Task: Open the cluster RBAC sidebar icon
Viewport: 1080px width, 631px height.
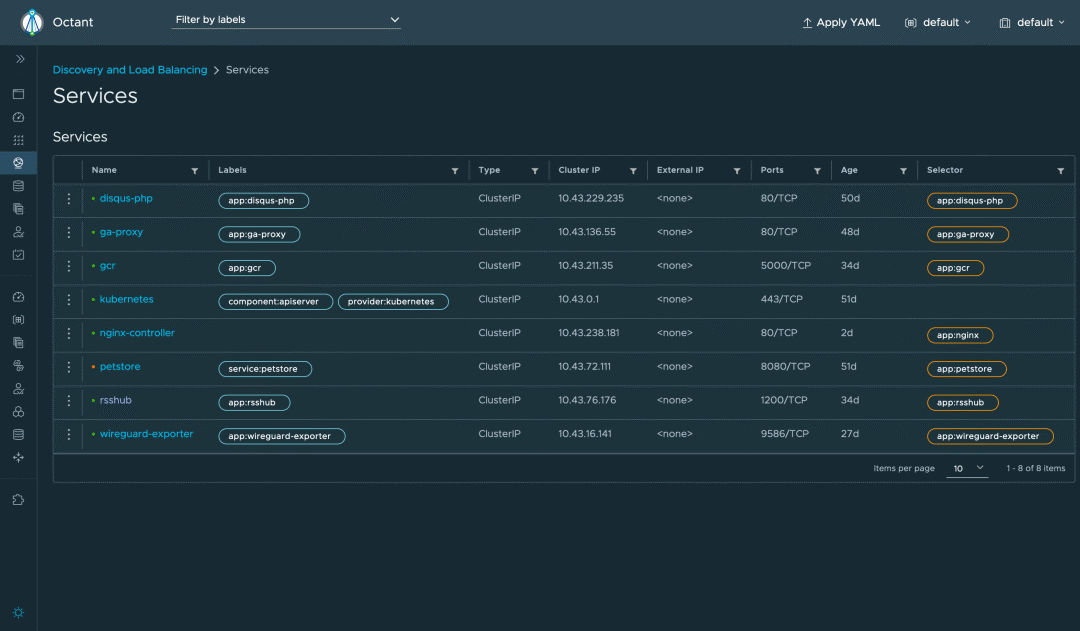Action: [x=19, y=389]
